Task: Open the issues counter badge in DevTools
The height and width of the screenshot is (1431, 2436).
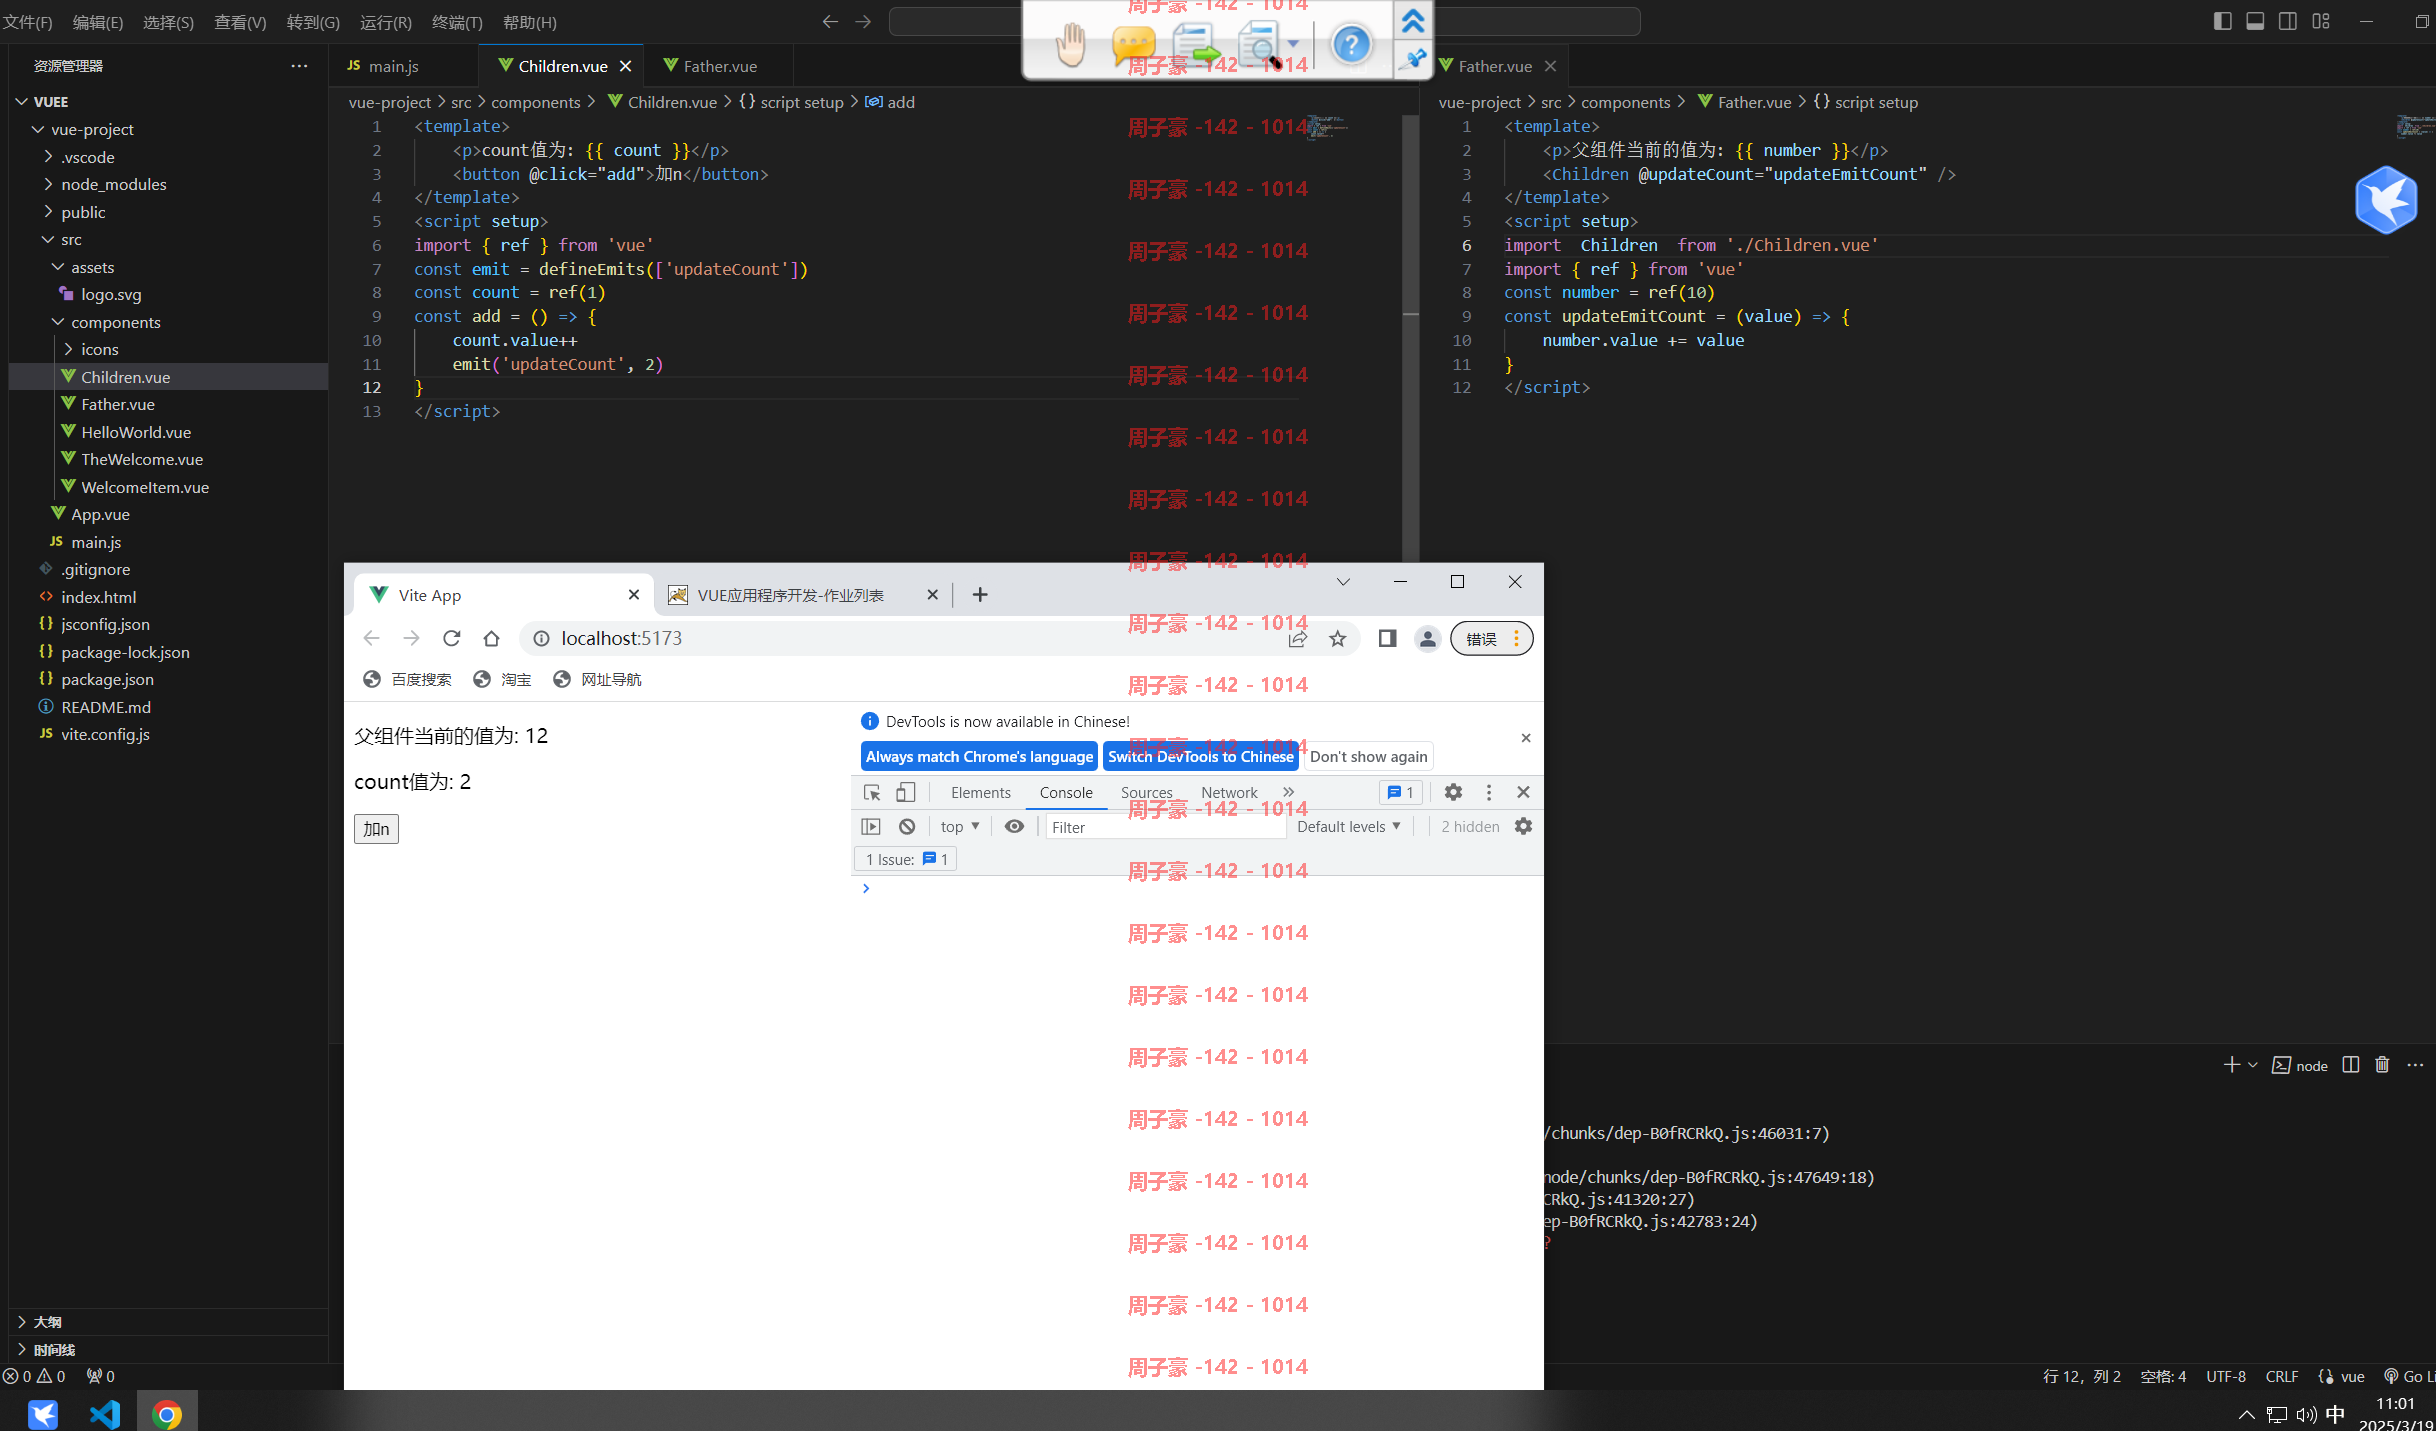Action: (x=1401, y=793)
